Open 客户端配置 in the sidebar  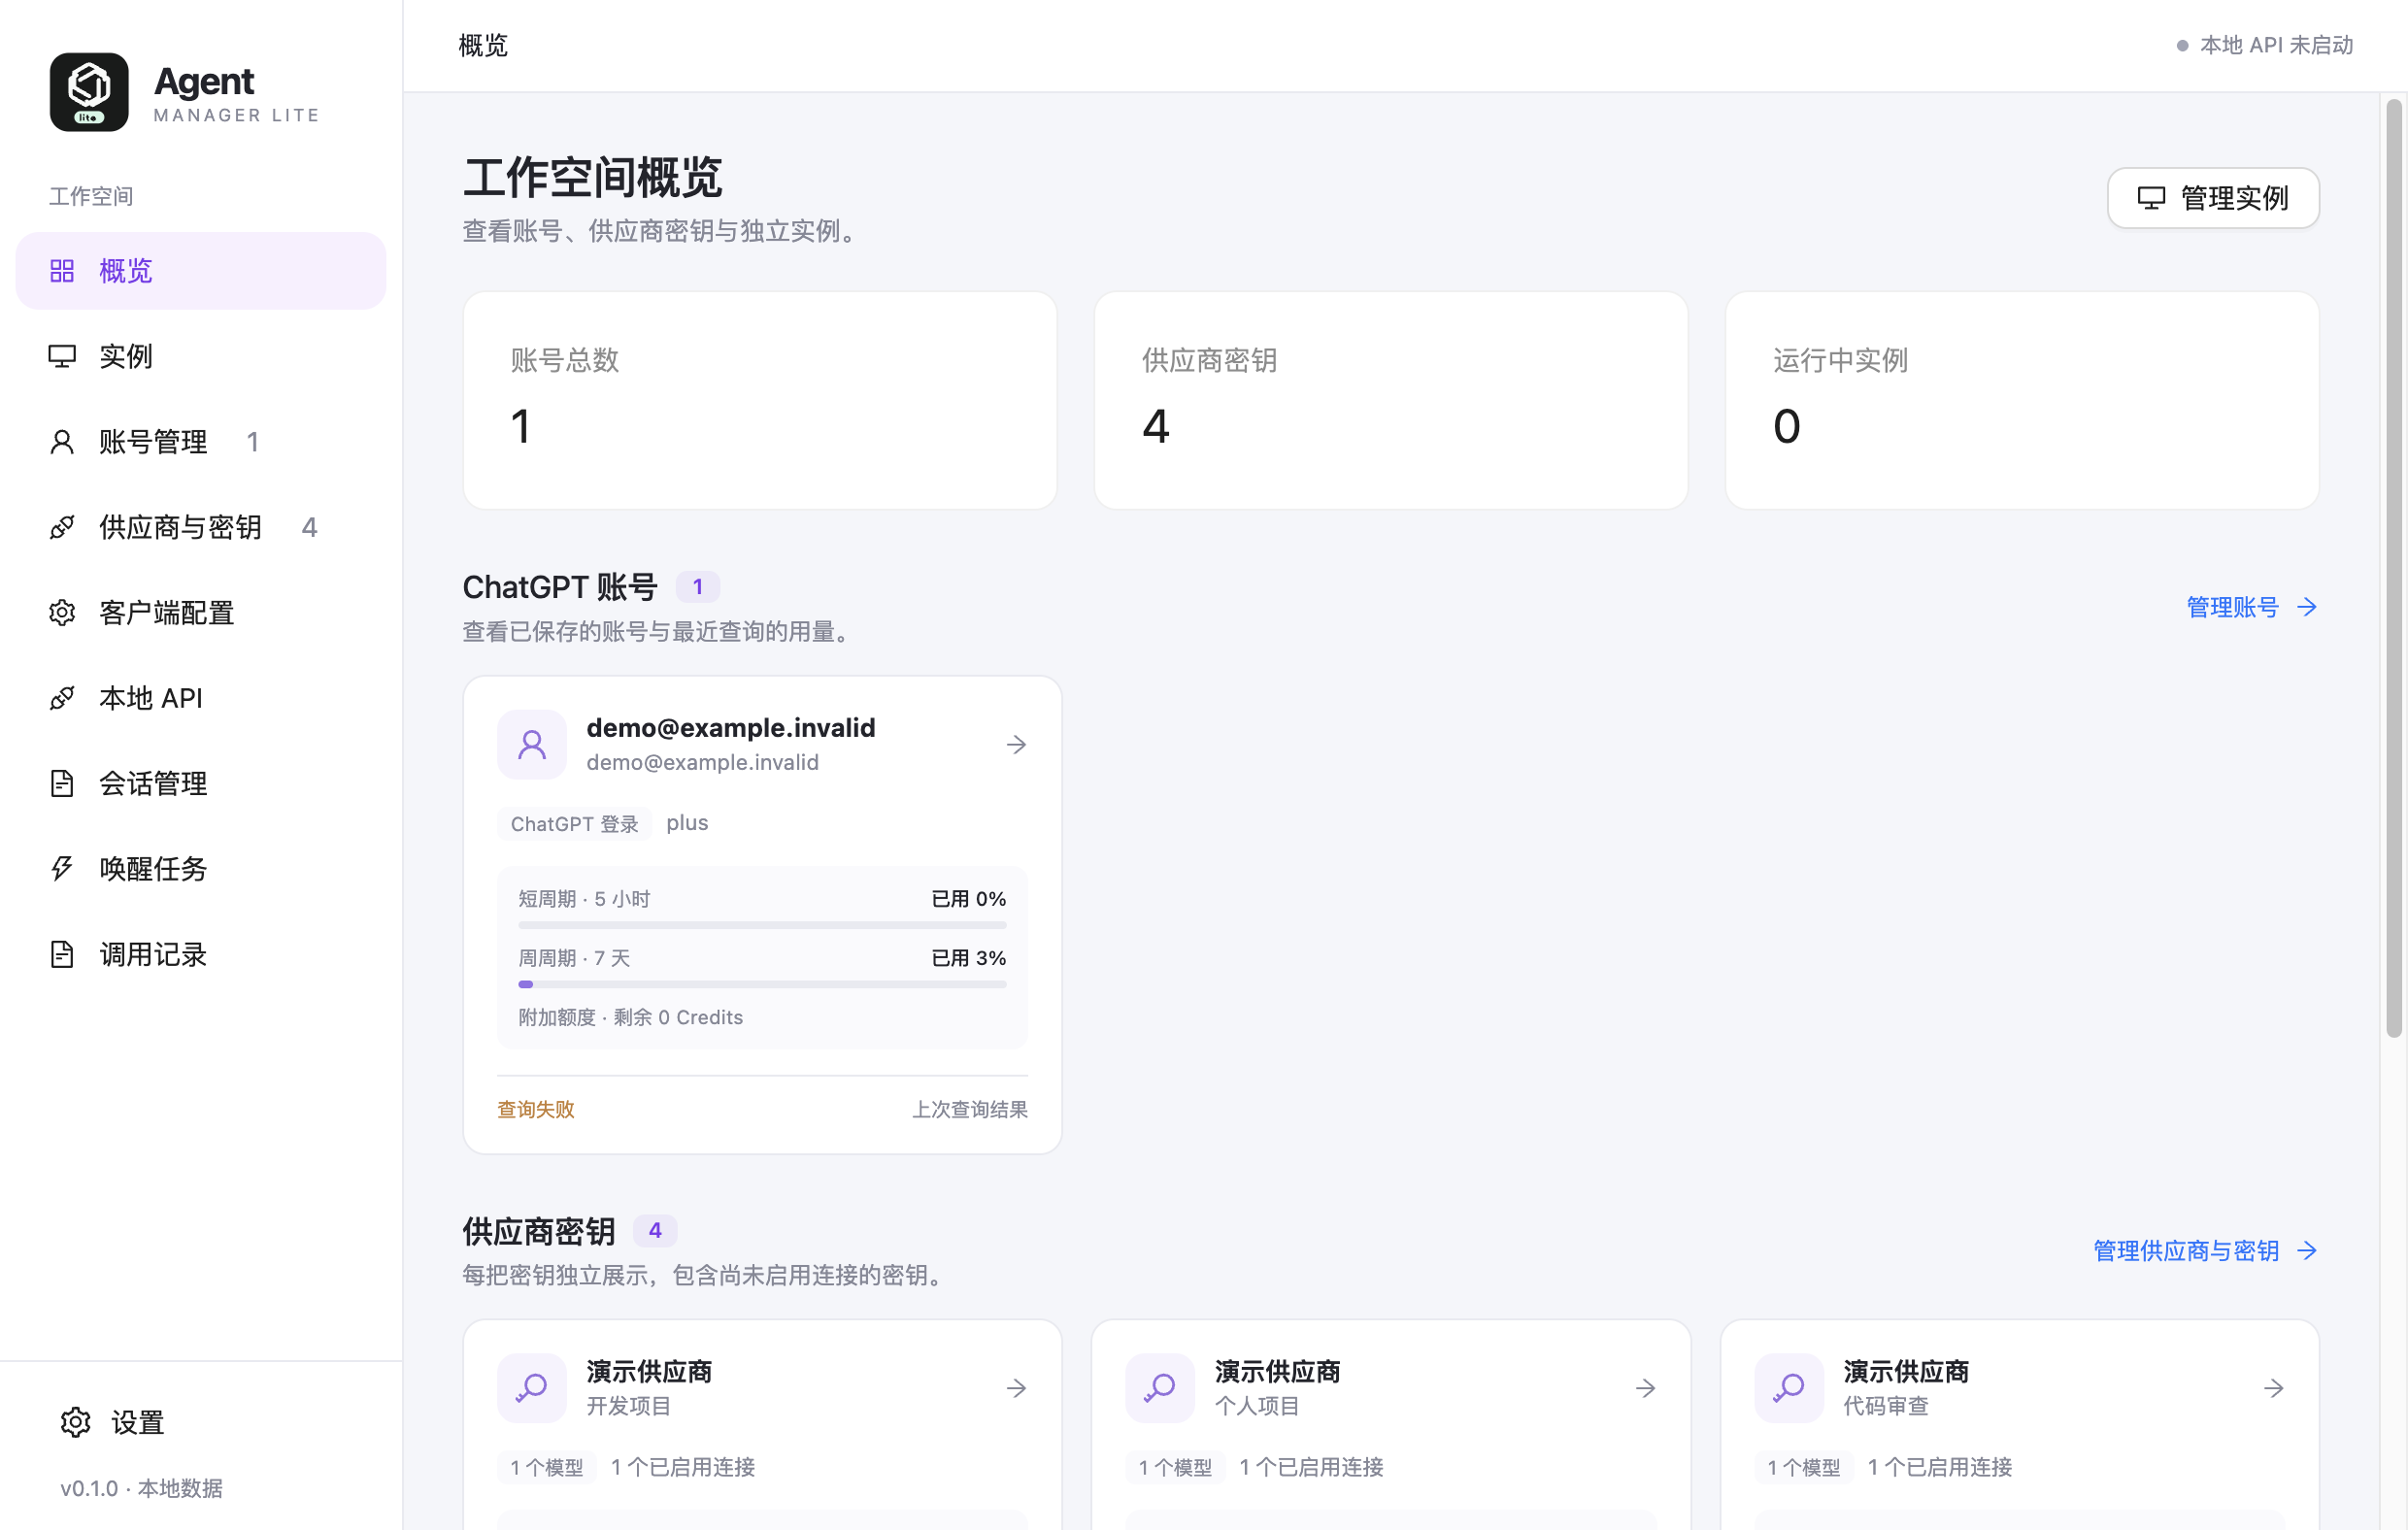[201, 613]
